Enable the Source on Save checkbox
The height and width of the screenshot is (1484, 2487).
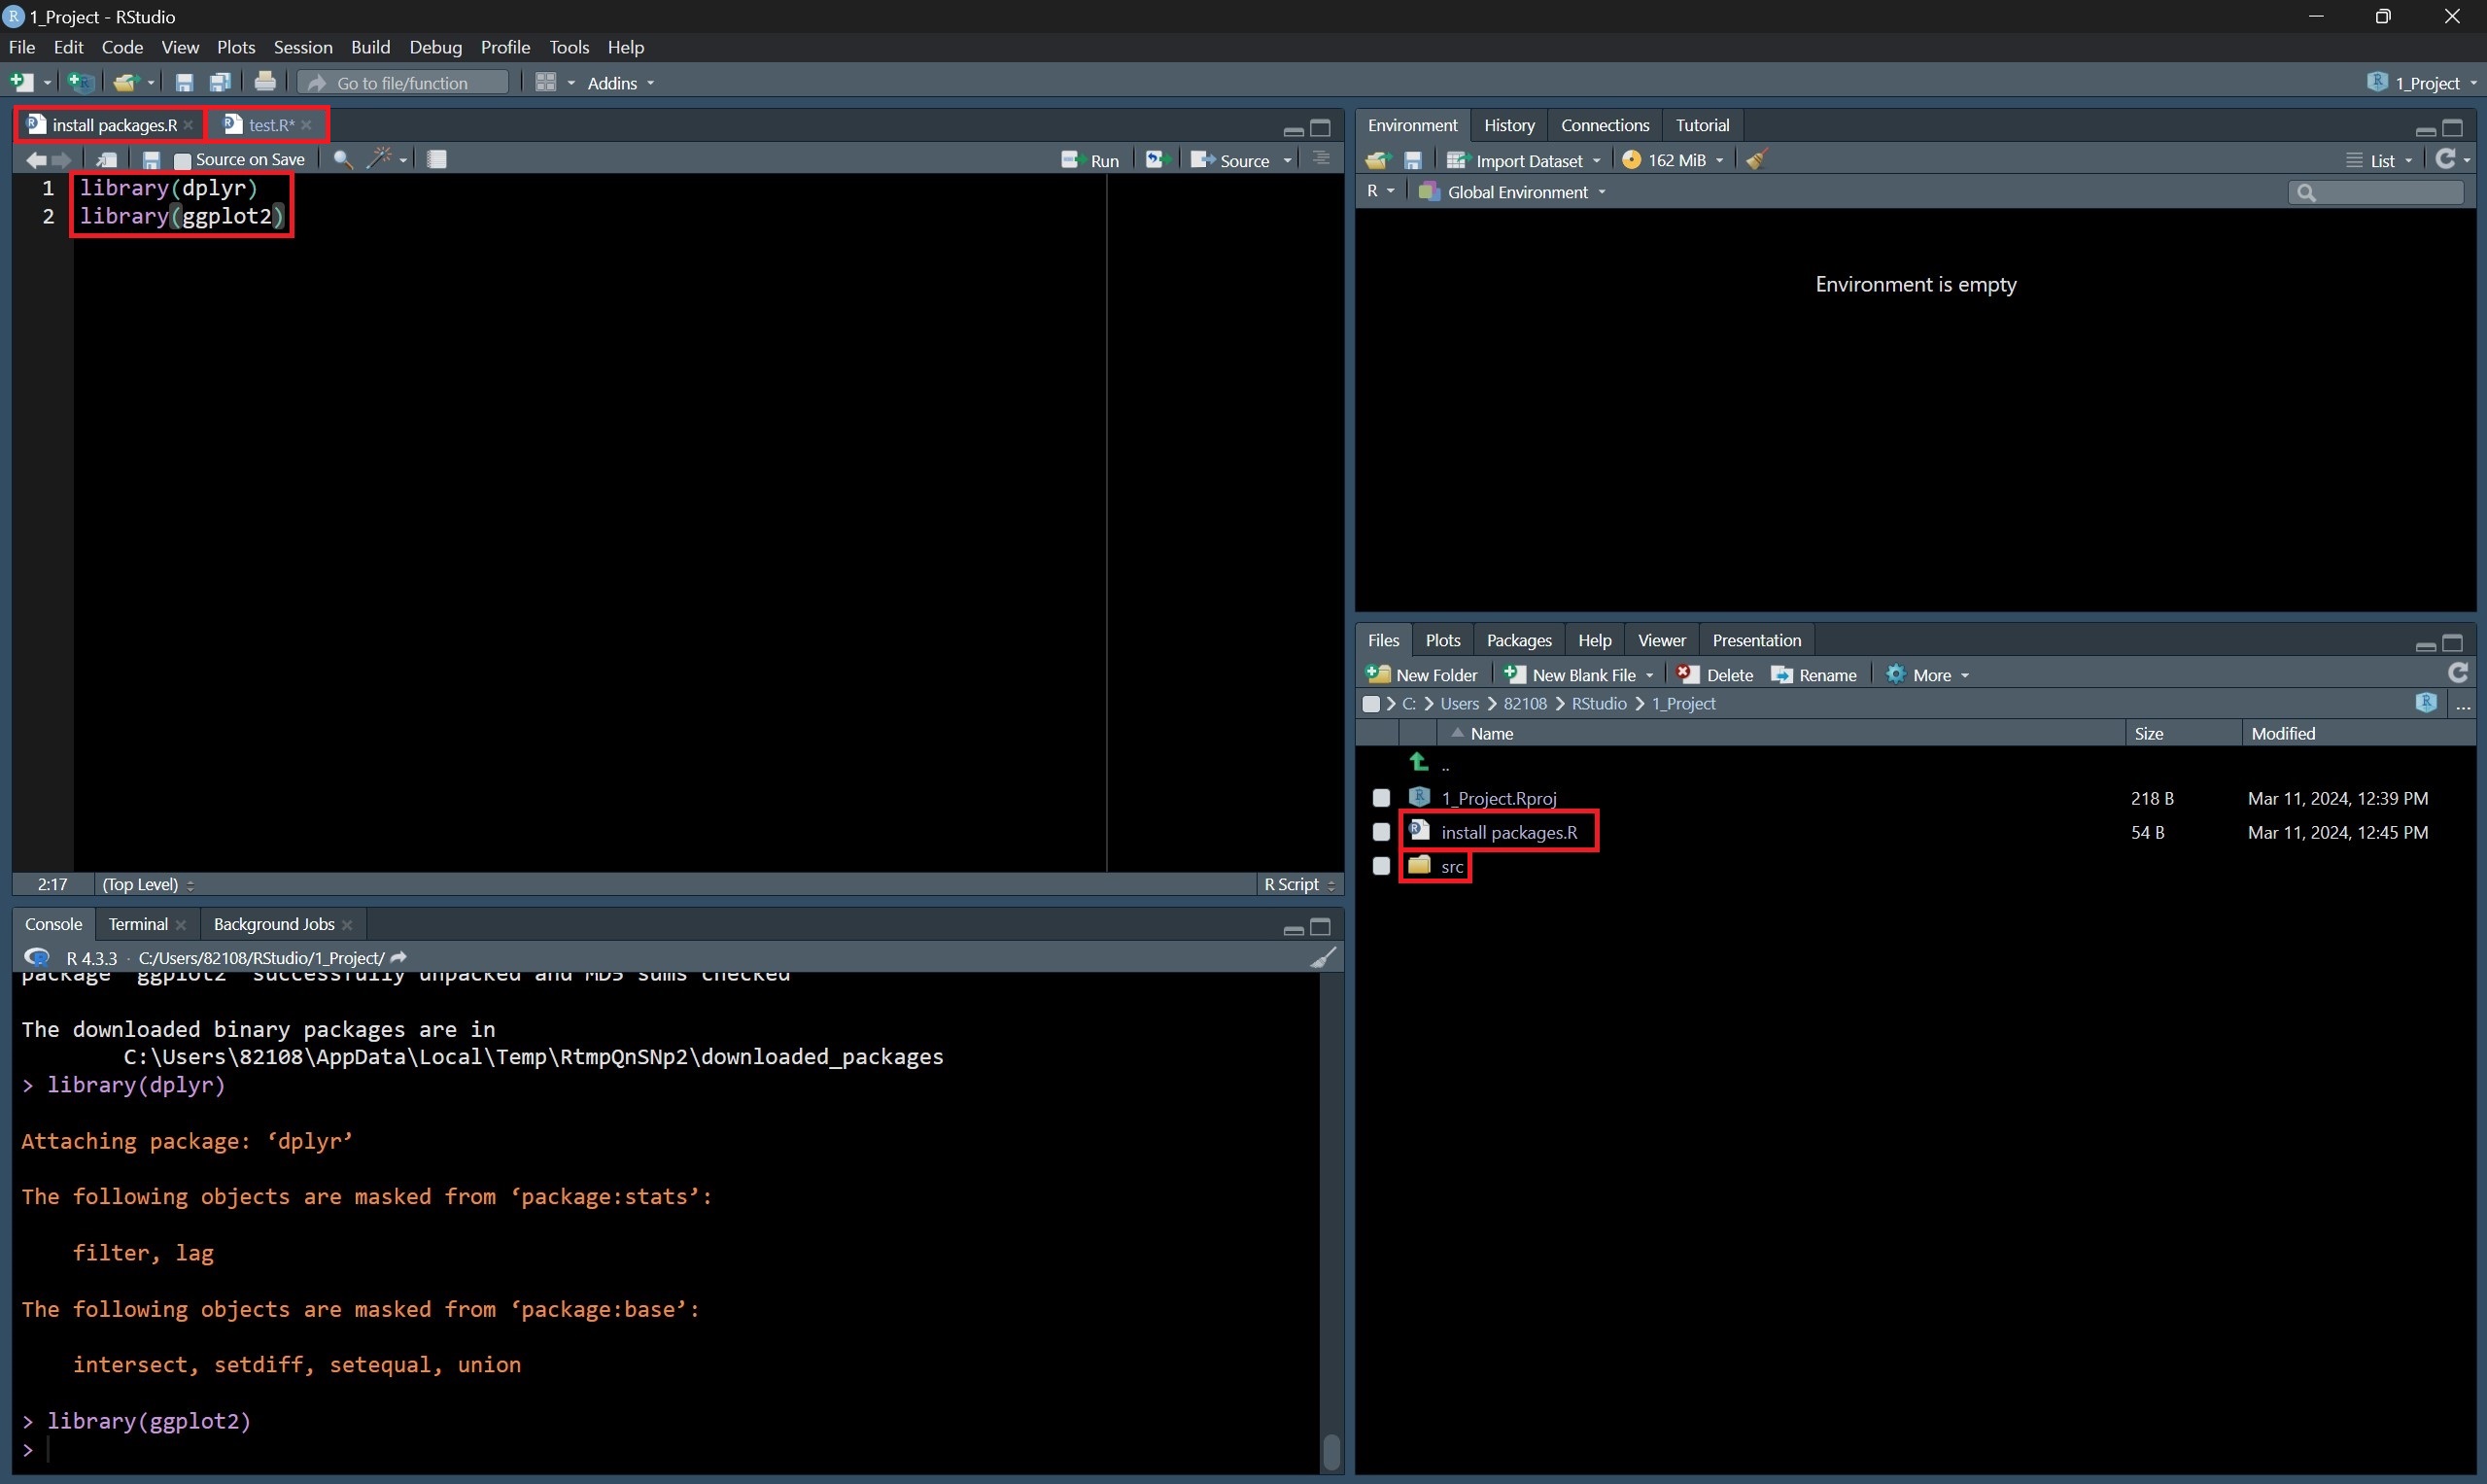pyautogui.click(x=183, y=161)
